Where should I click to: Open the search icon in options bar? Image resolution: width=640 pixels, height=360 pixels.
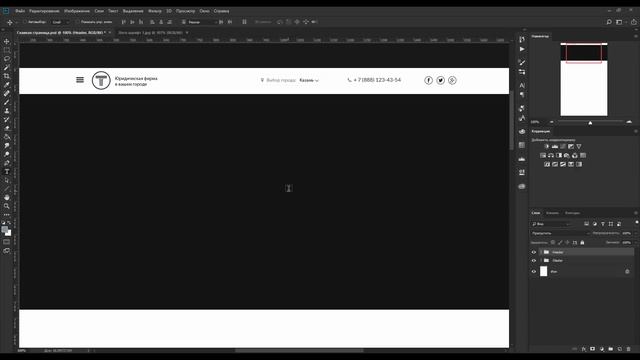click(609, 22)
